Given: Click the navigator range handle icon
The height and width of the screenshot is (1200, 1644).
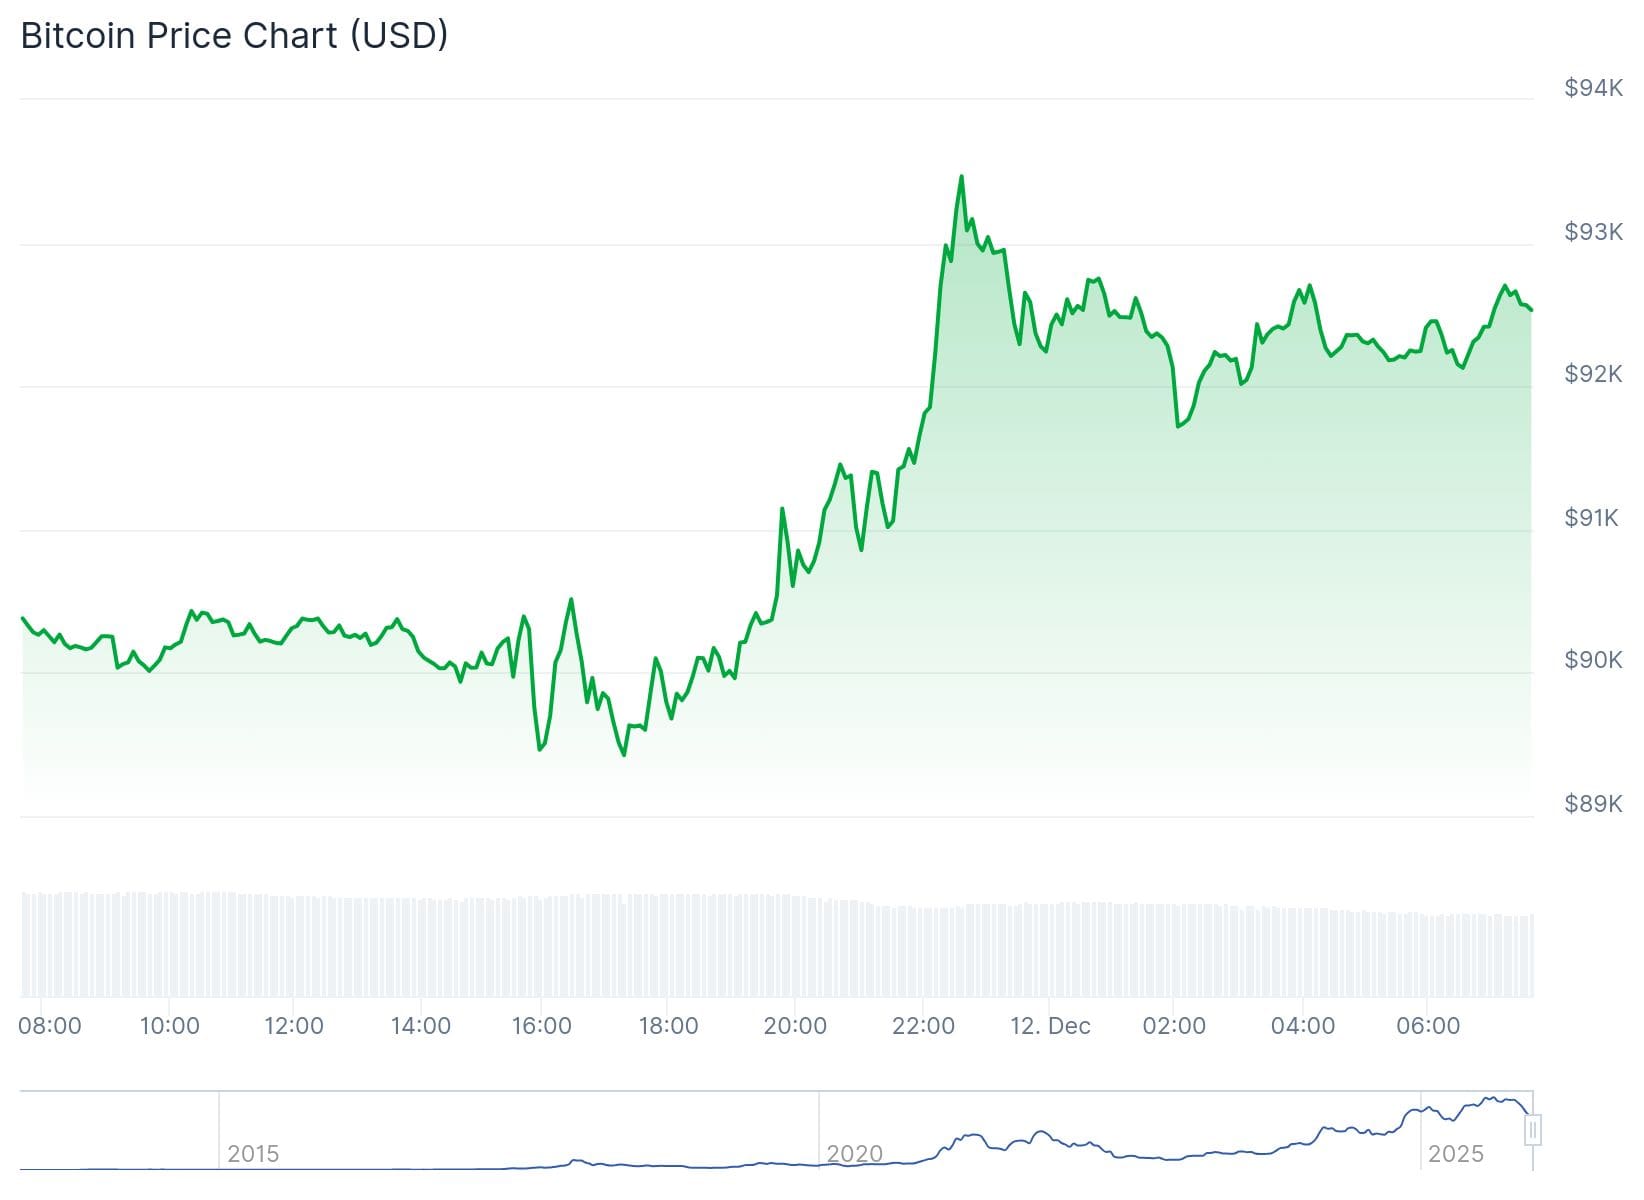Looking at the screenshot, I should click(x=1533, y=1131).
